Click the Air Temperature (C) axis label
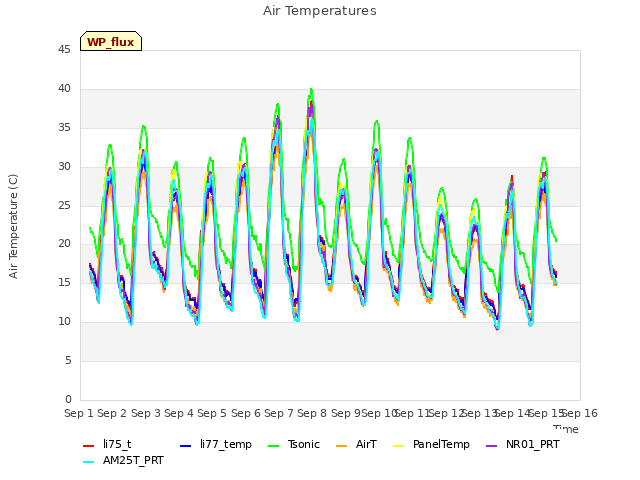This screenshot has width=640, height=480. pos(13,227)
